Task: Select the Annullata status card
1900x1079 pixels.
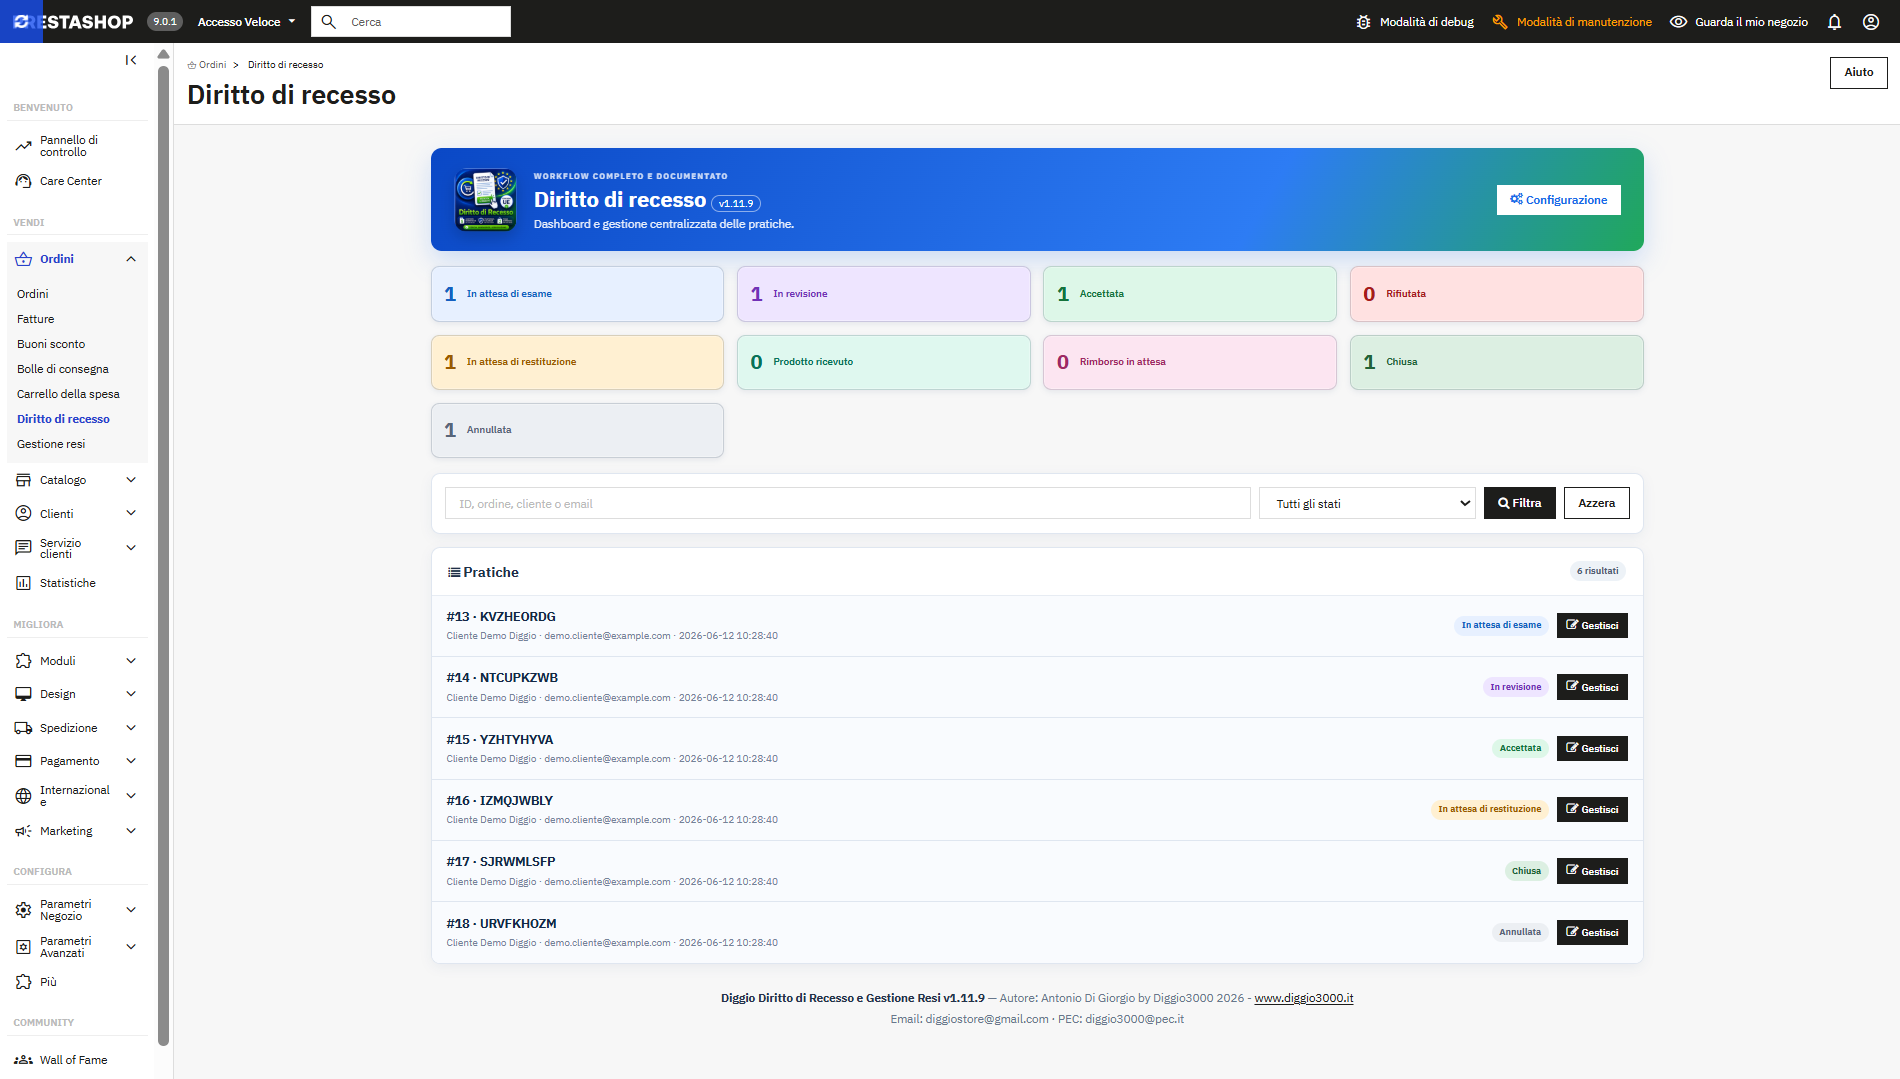Action: coord(577,430)
